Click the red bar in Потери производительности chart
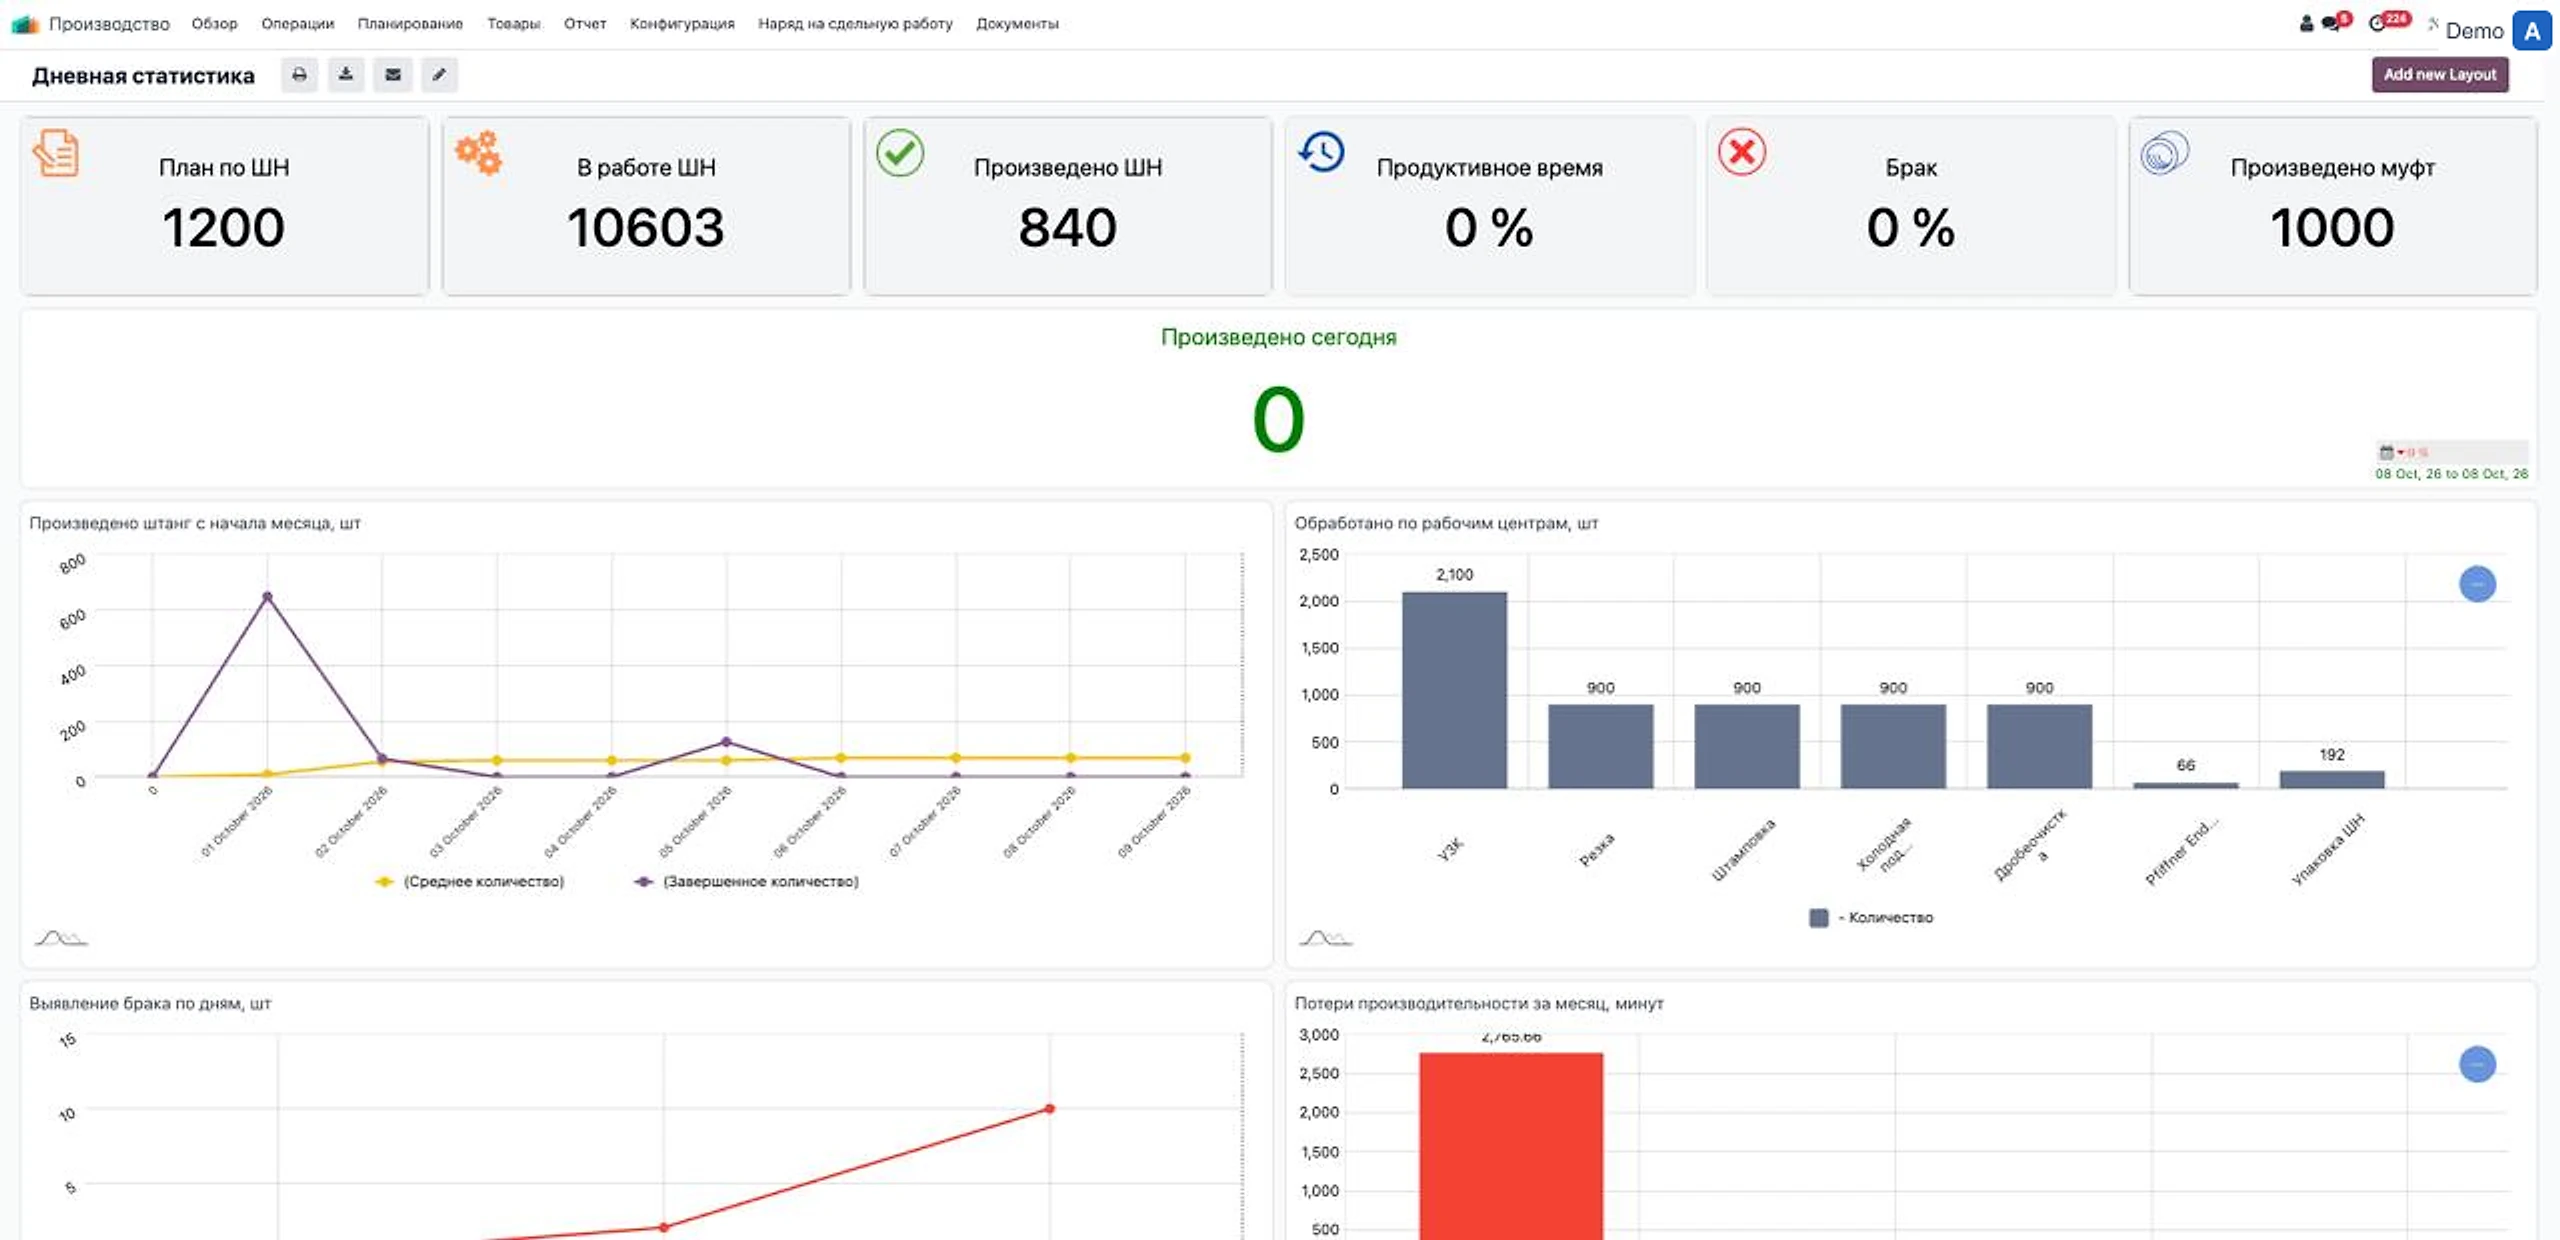Screen dimensions: 2560x1240 coord(1511,1146)
